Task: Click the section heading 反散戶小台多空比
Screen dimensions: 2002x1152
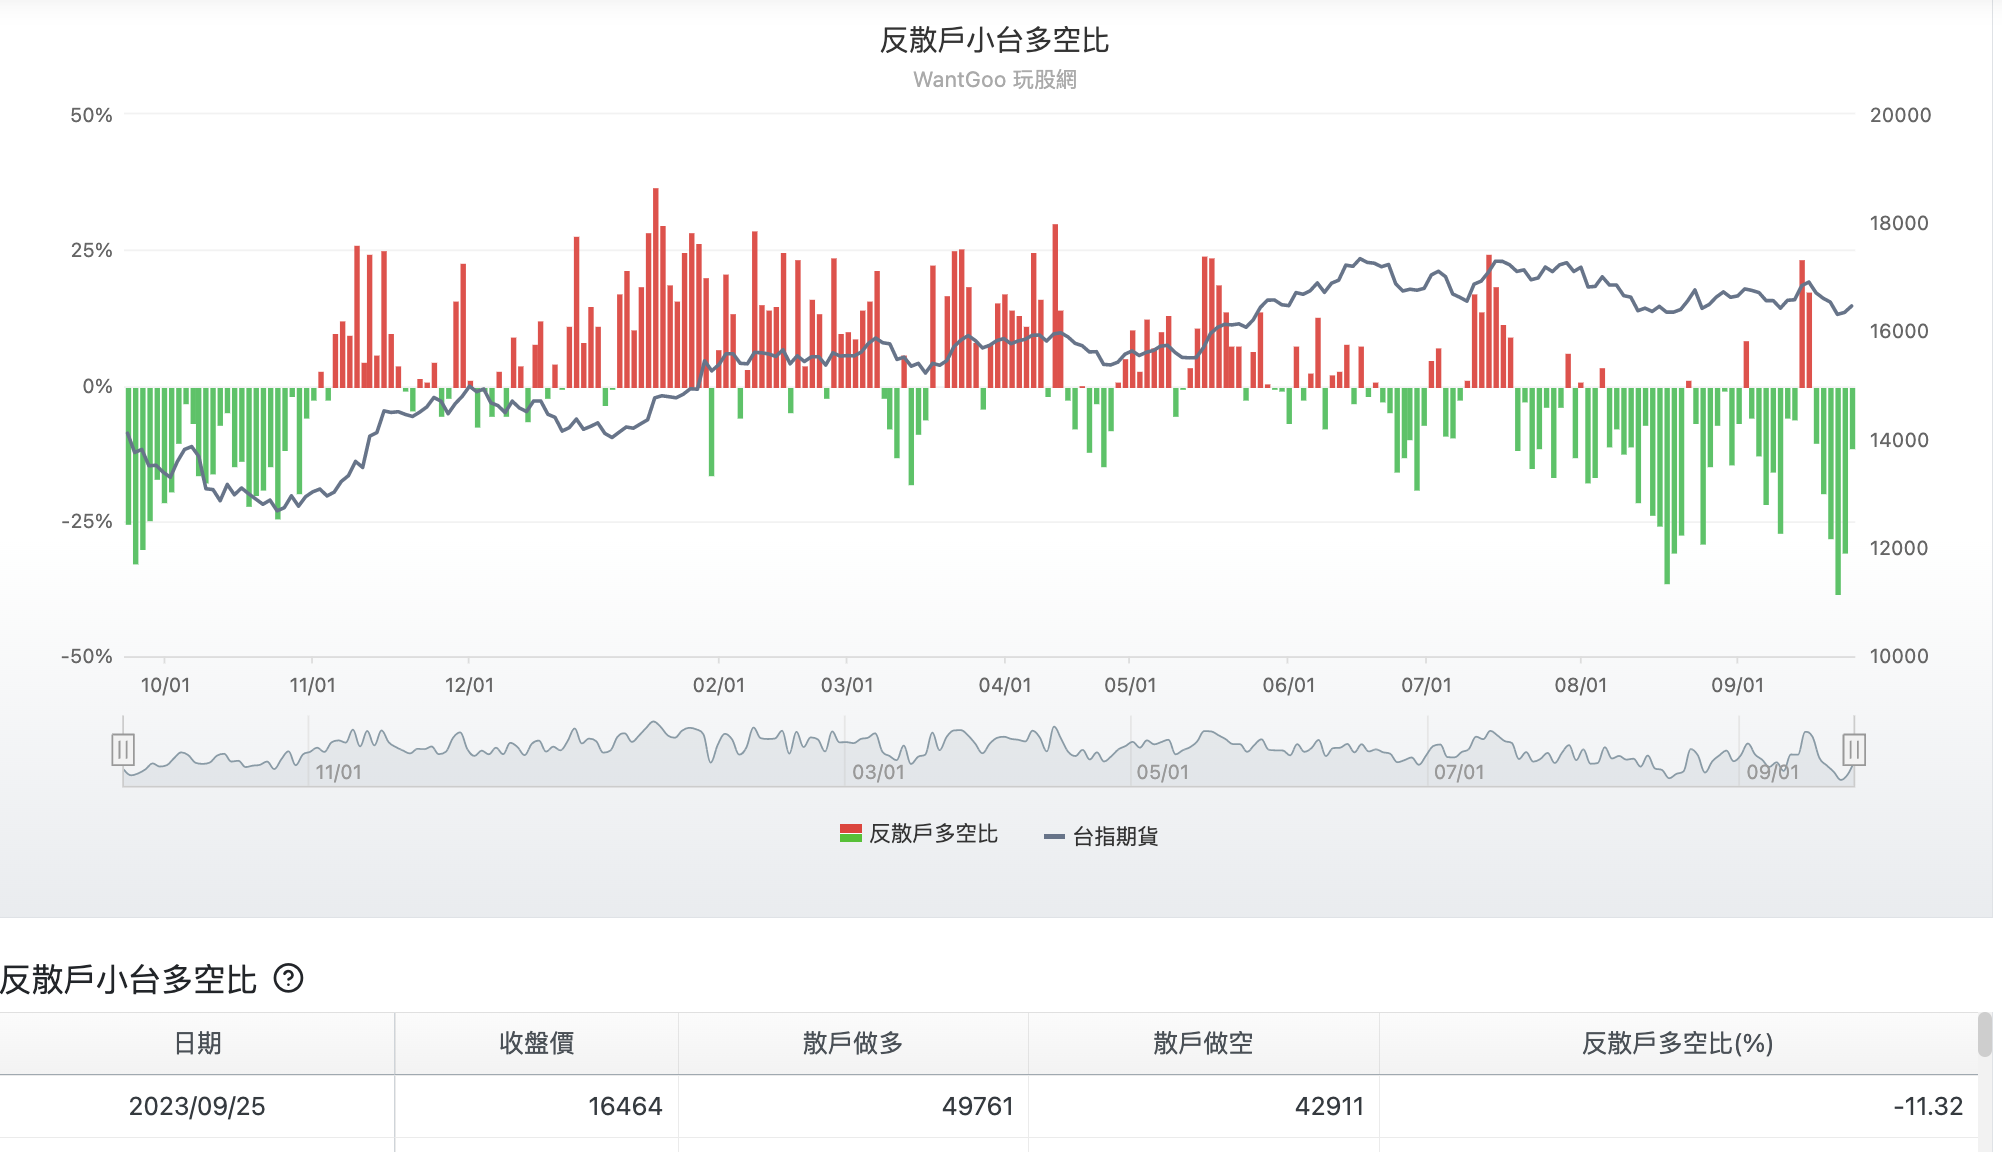Action: click(x=129, y=979)
